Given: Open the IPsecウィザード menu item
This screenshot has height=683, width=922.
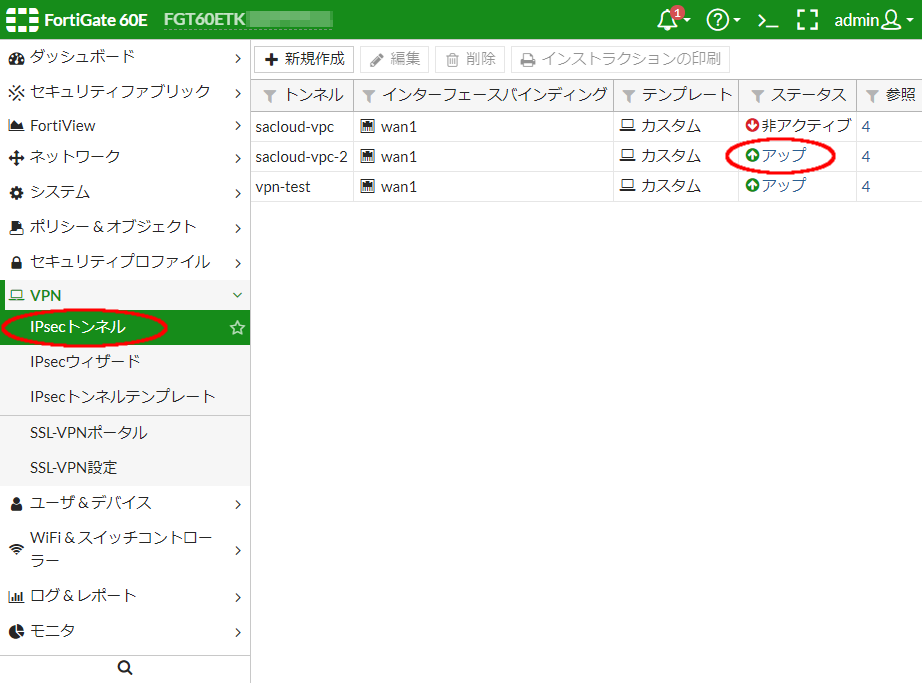Looking at the screenshot, I should tap(85, 361).
